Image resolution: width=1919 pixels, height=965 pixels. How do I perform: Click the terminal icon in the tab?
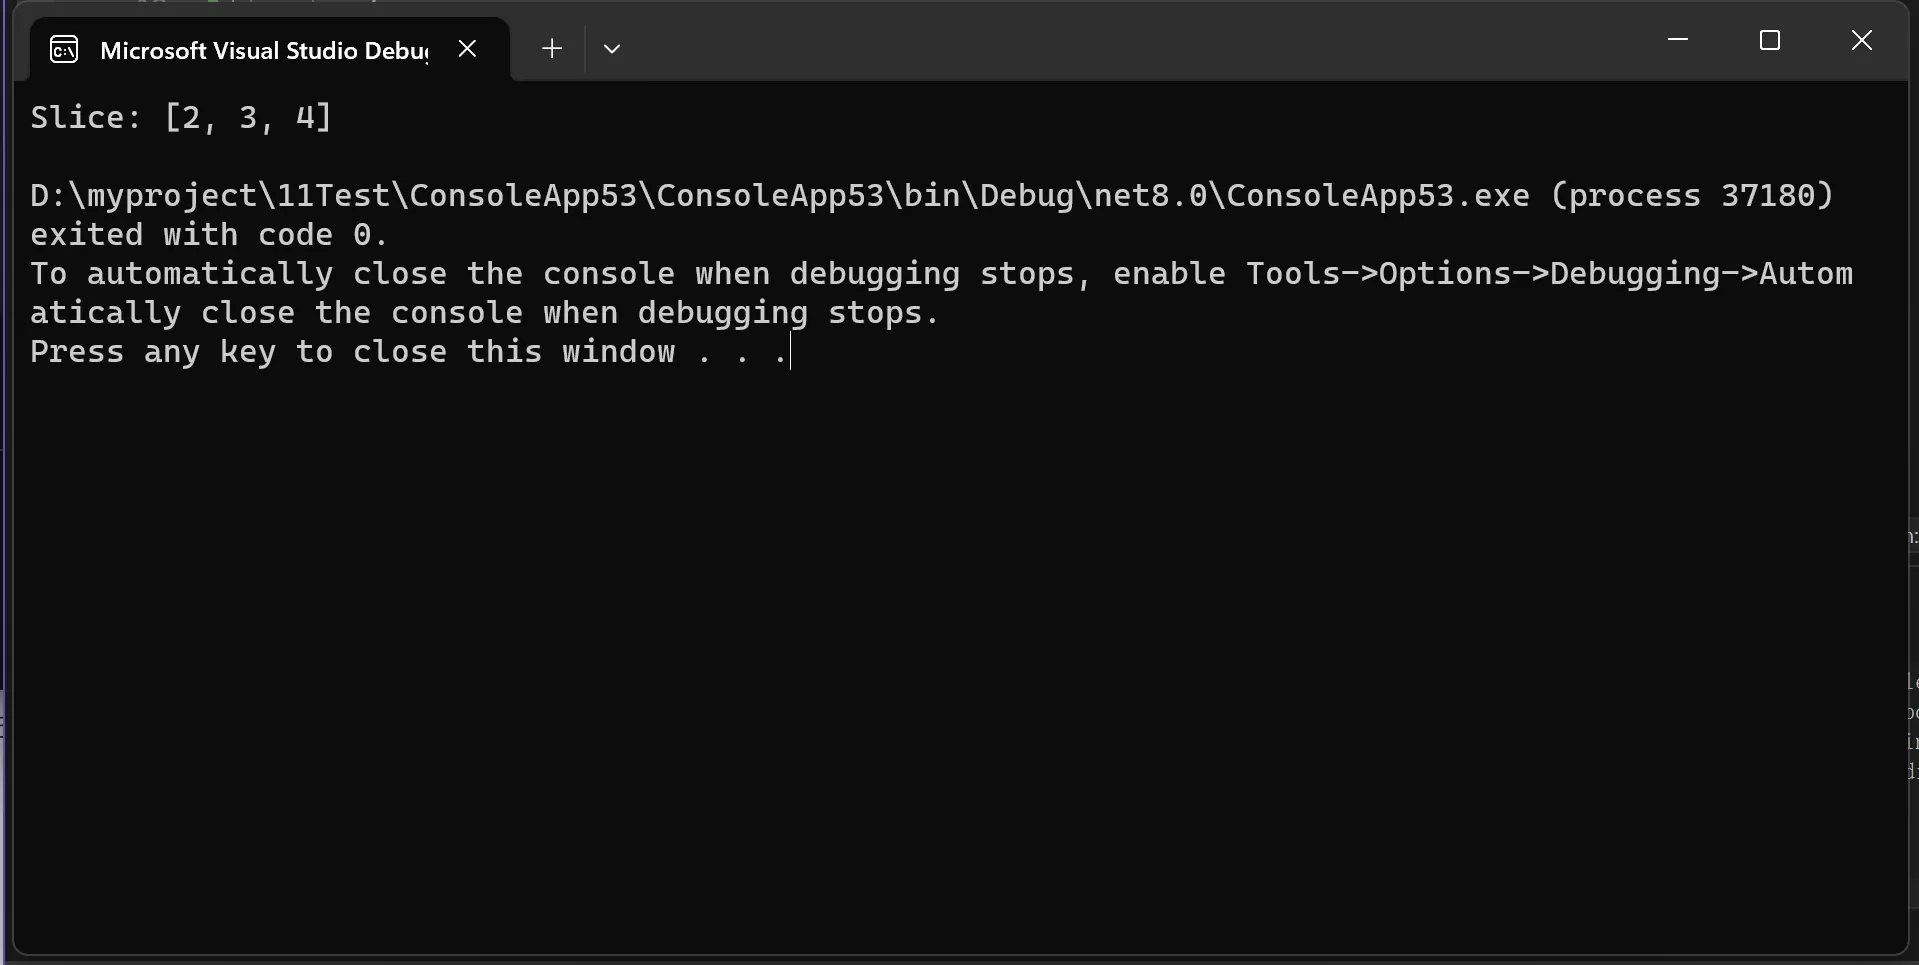point(64,49)
